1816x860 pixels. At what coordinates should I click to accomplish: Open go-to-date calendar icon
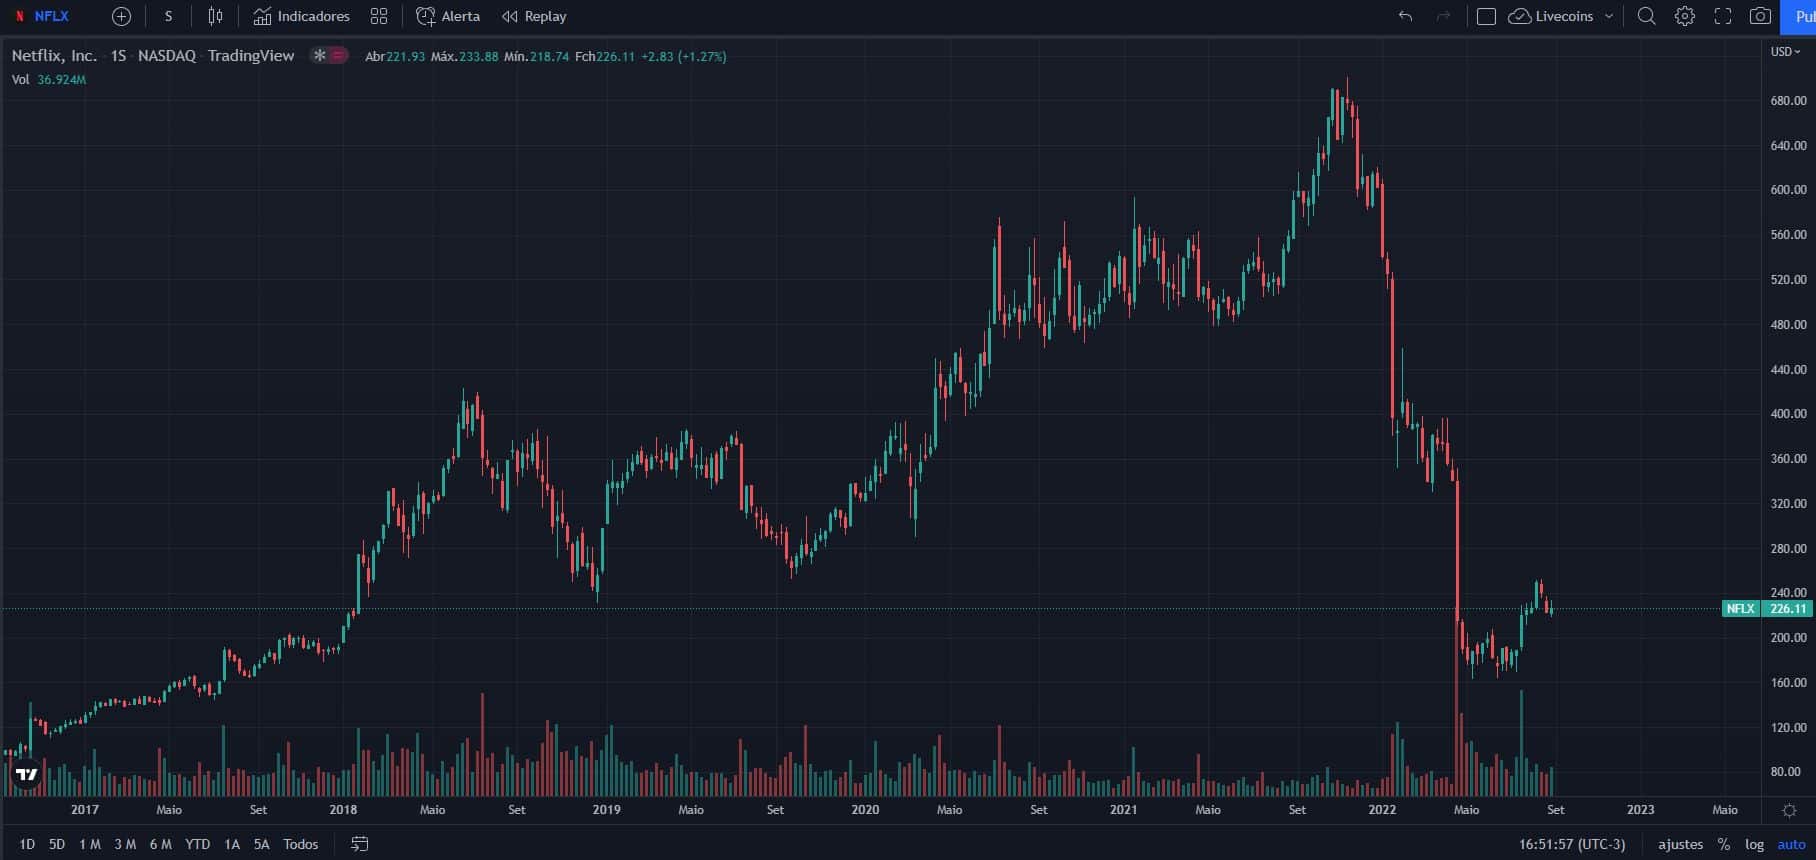click(x=360, y=844)
